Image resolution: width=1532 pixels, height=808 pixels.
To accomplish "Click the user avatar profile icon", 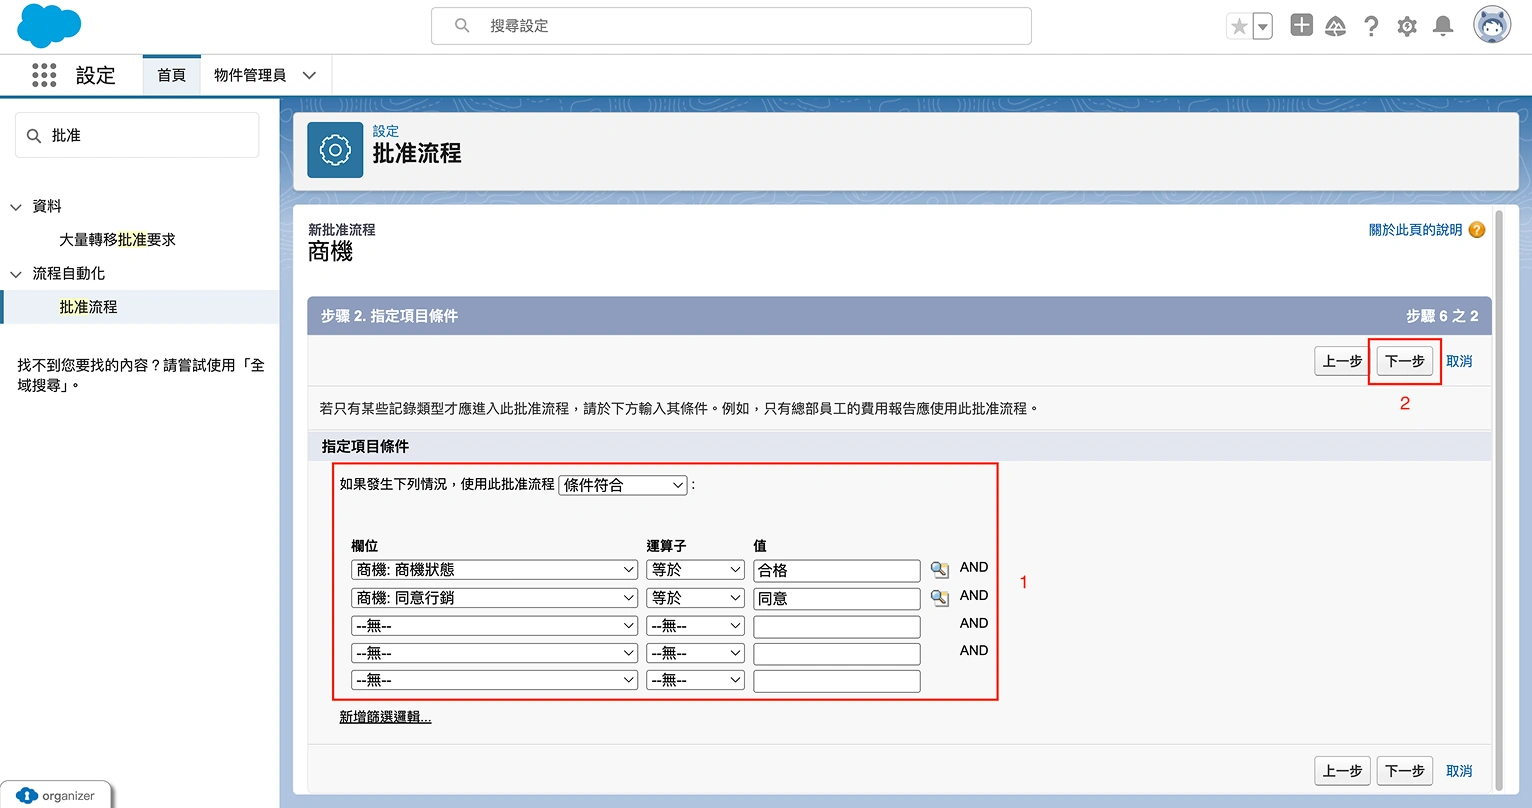I will [1491, 26].
